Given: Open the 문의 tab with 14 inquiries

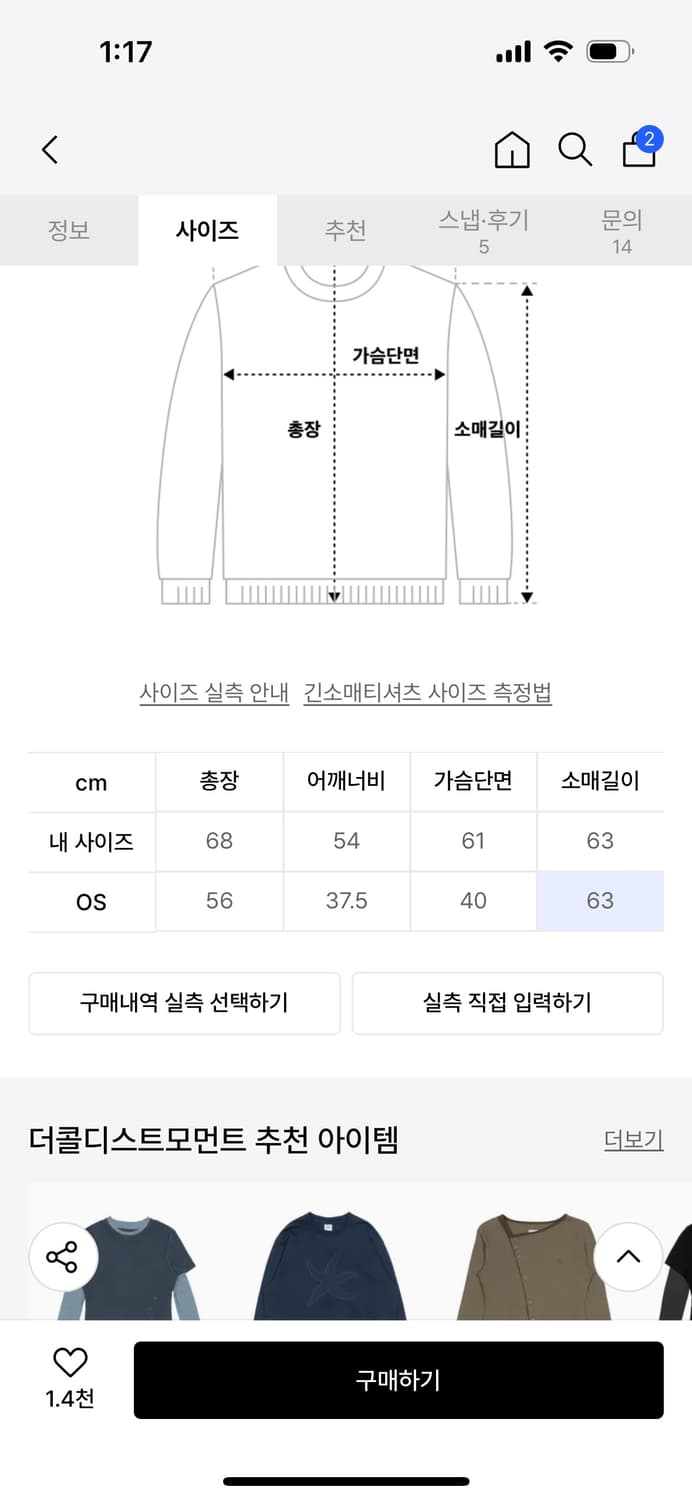Looking at the screenshot, I should click(622, 230).
